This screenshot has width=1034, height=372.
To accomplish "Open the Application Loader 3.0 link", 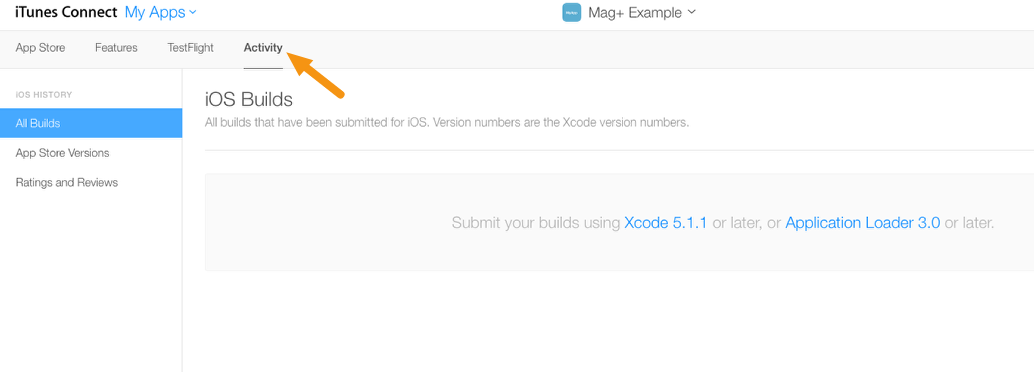I will (x=863, y=223).
